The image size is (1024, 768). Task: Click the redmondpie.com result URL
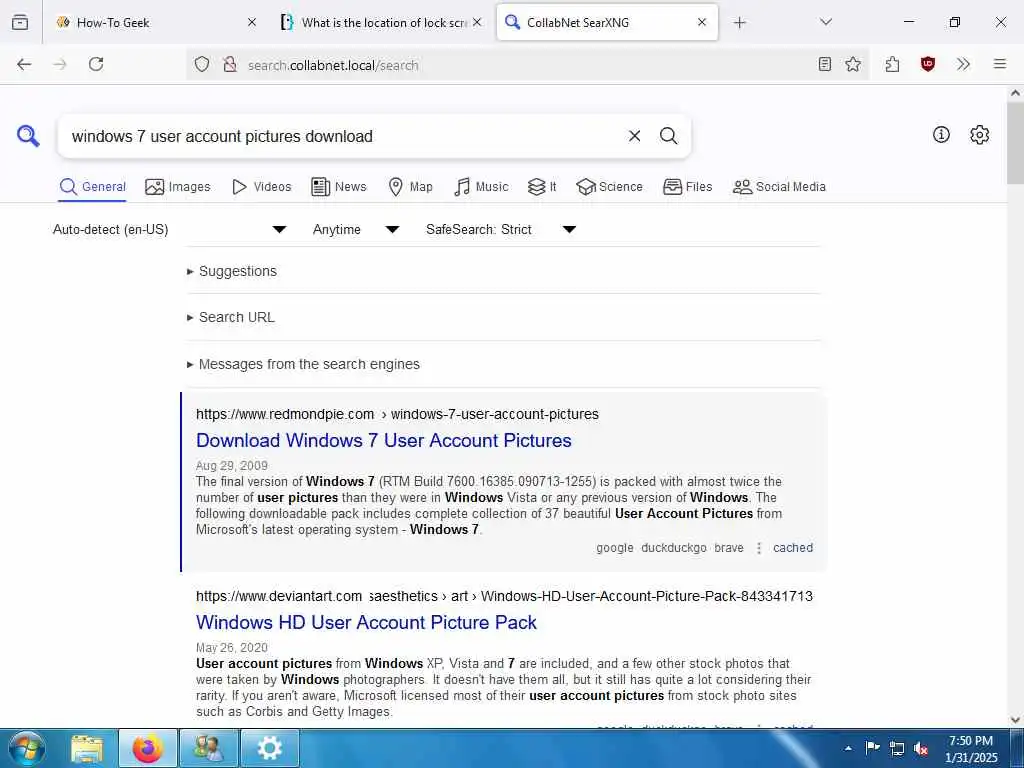(x=397, y=414)
